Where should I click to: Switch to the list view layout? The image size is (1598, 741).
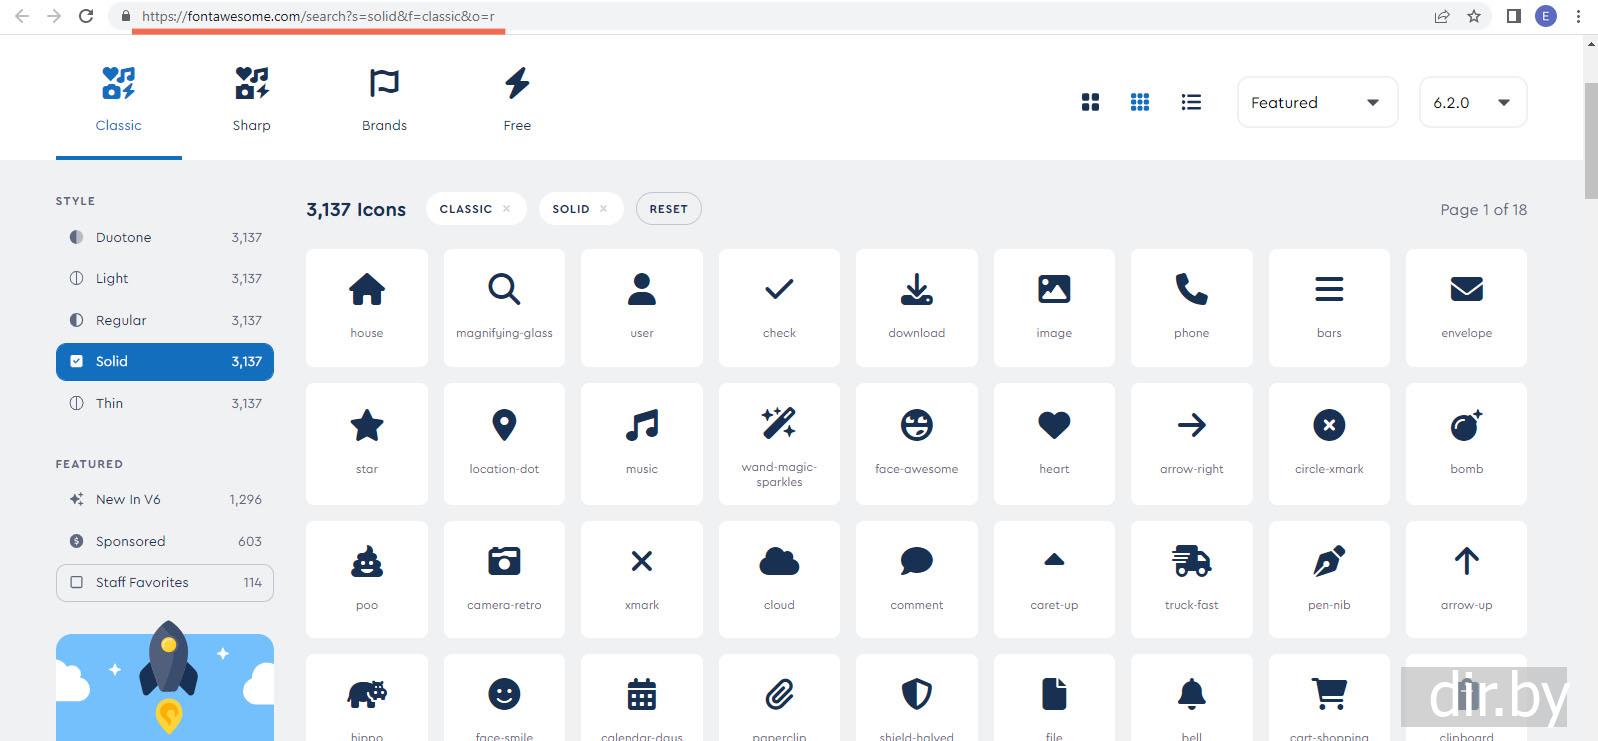pyautogui.click(x=1190, y=102)
